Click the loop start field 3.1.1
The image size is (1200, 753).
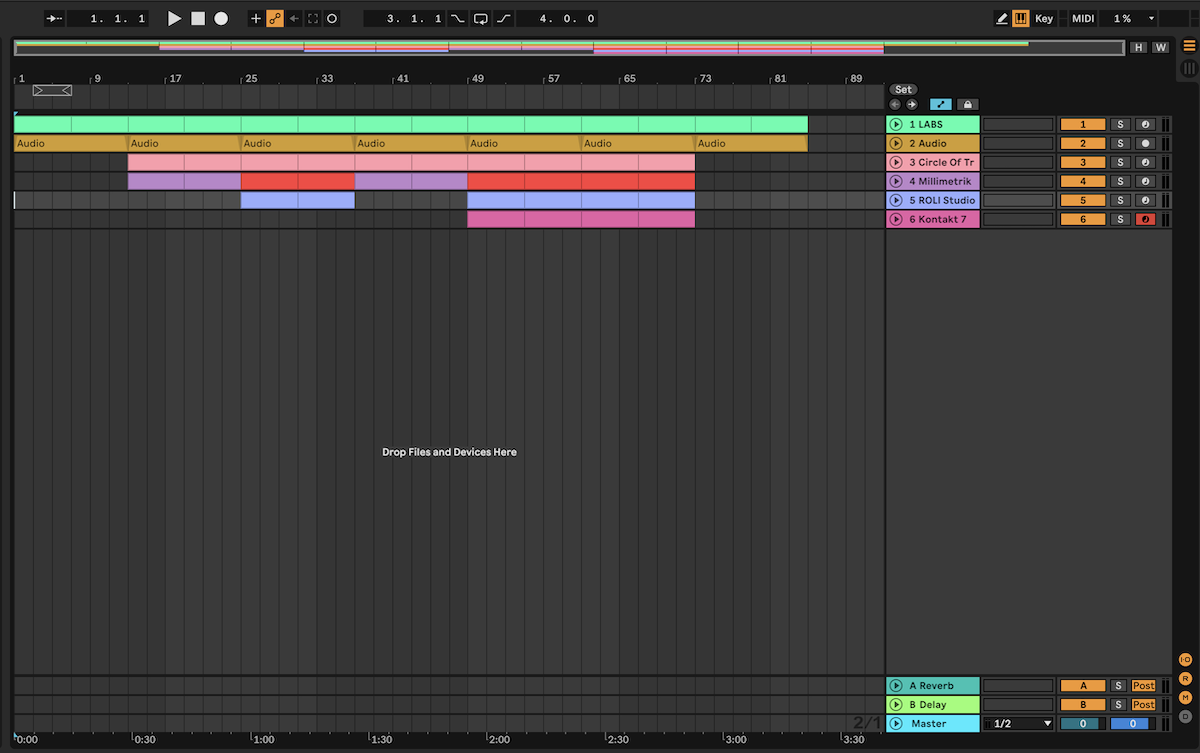404,18
